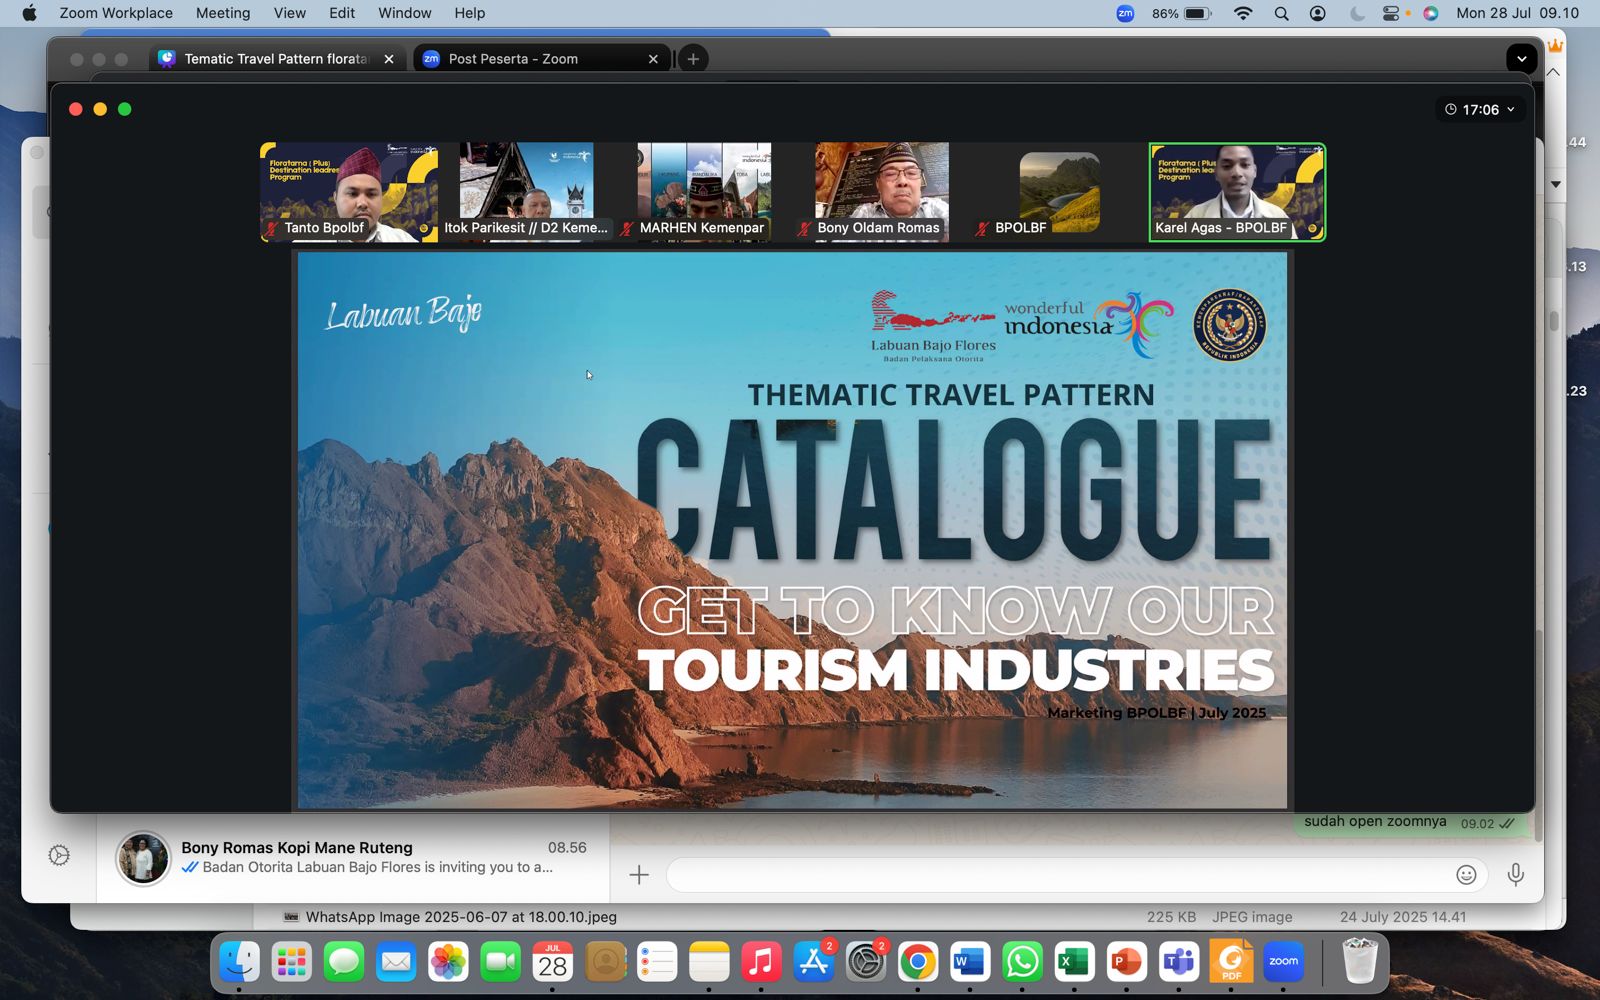This screenshot has height=1000, width=1600.
Task: Open the orange PDF app in dock
Action: pyautogui.click(x=1231, y=963)
